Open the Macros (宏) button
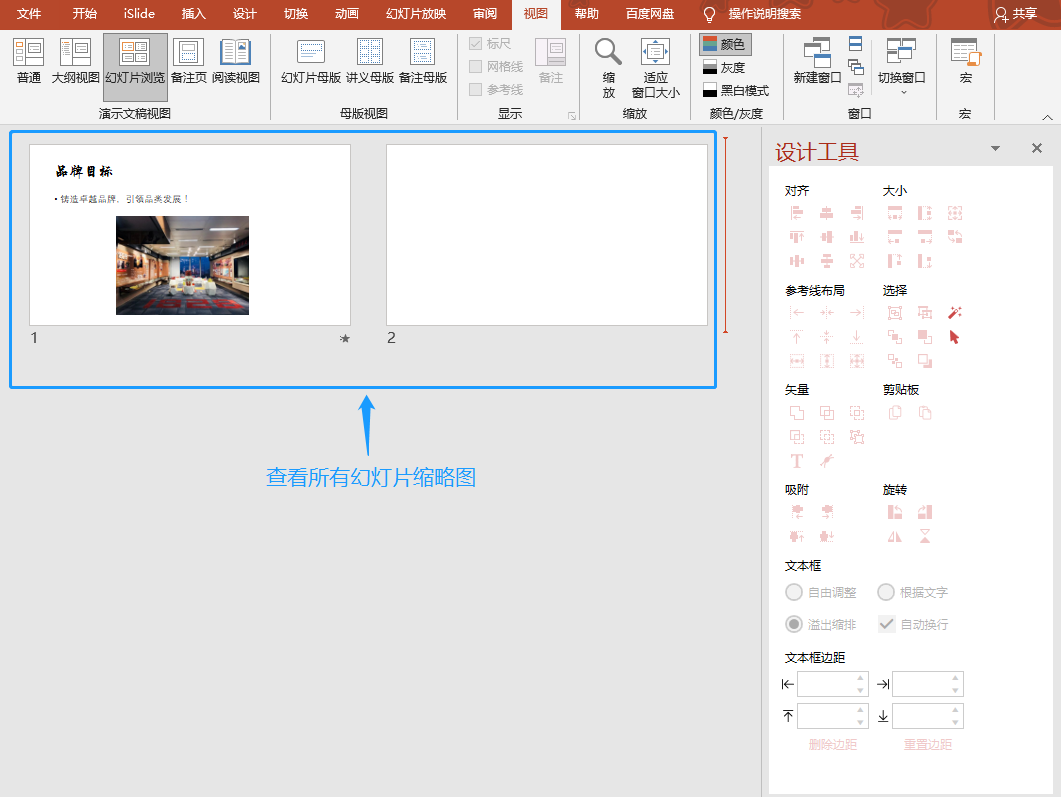Viewport: 1061px width, 797px height. 965,62
